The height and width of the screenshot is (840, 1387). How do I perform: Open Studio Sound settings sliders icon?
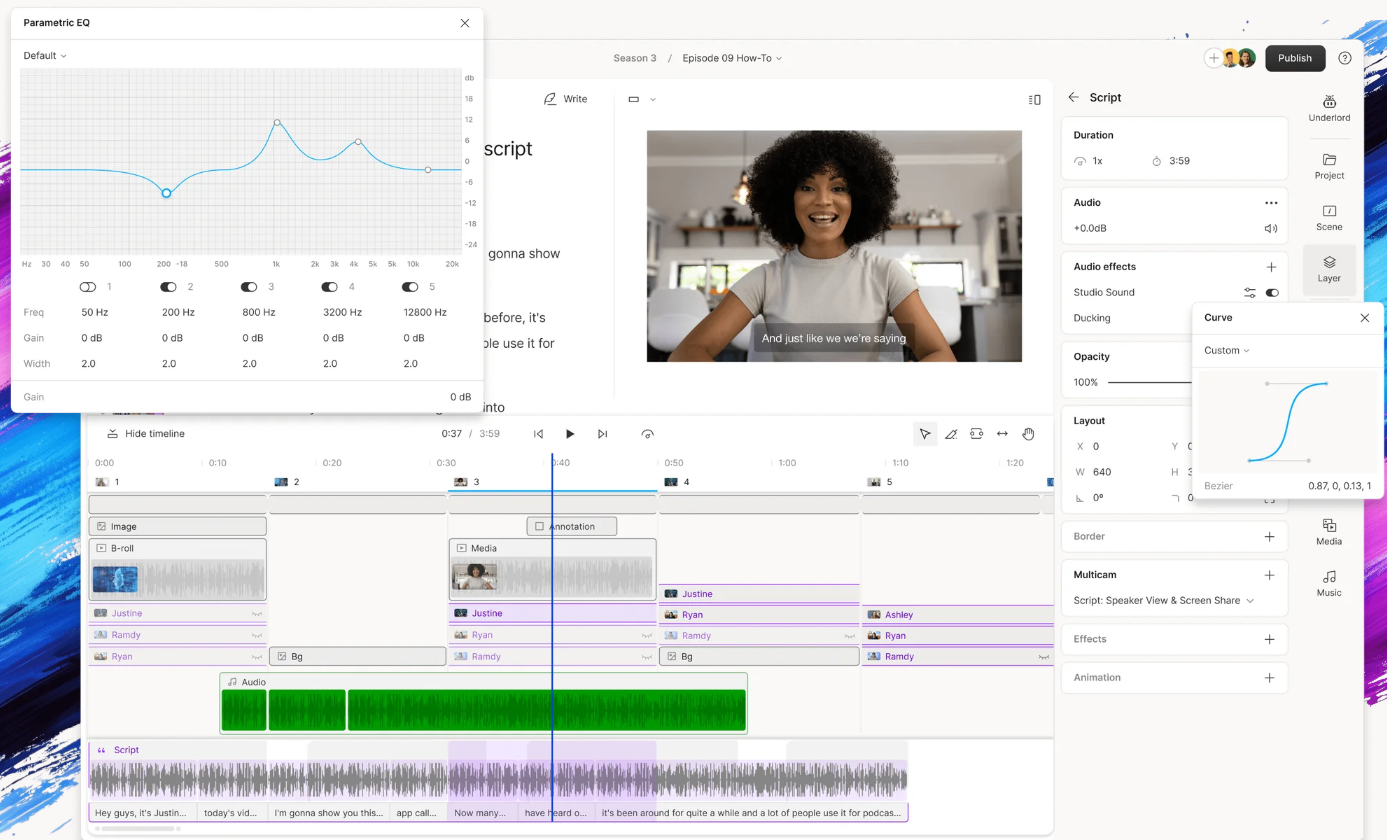[1250, 292]
